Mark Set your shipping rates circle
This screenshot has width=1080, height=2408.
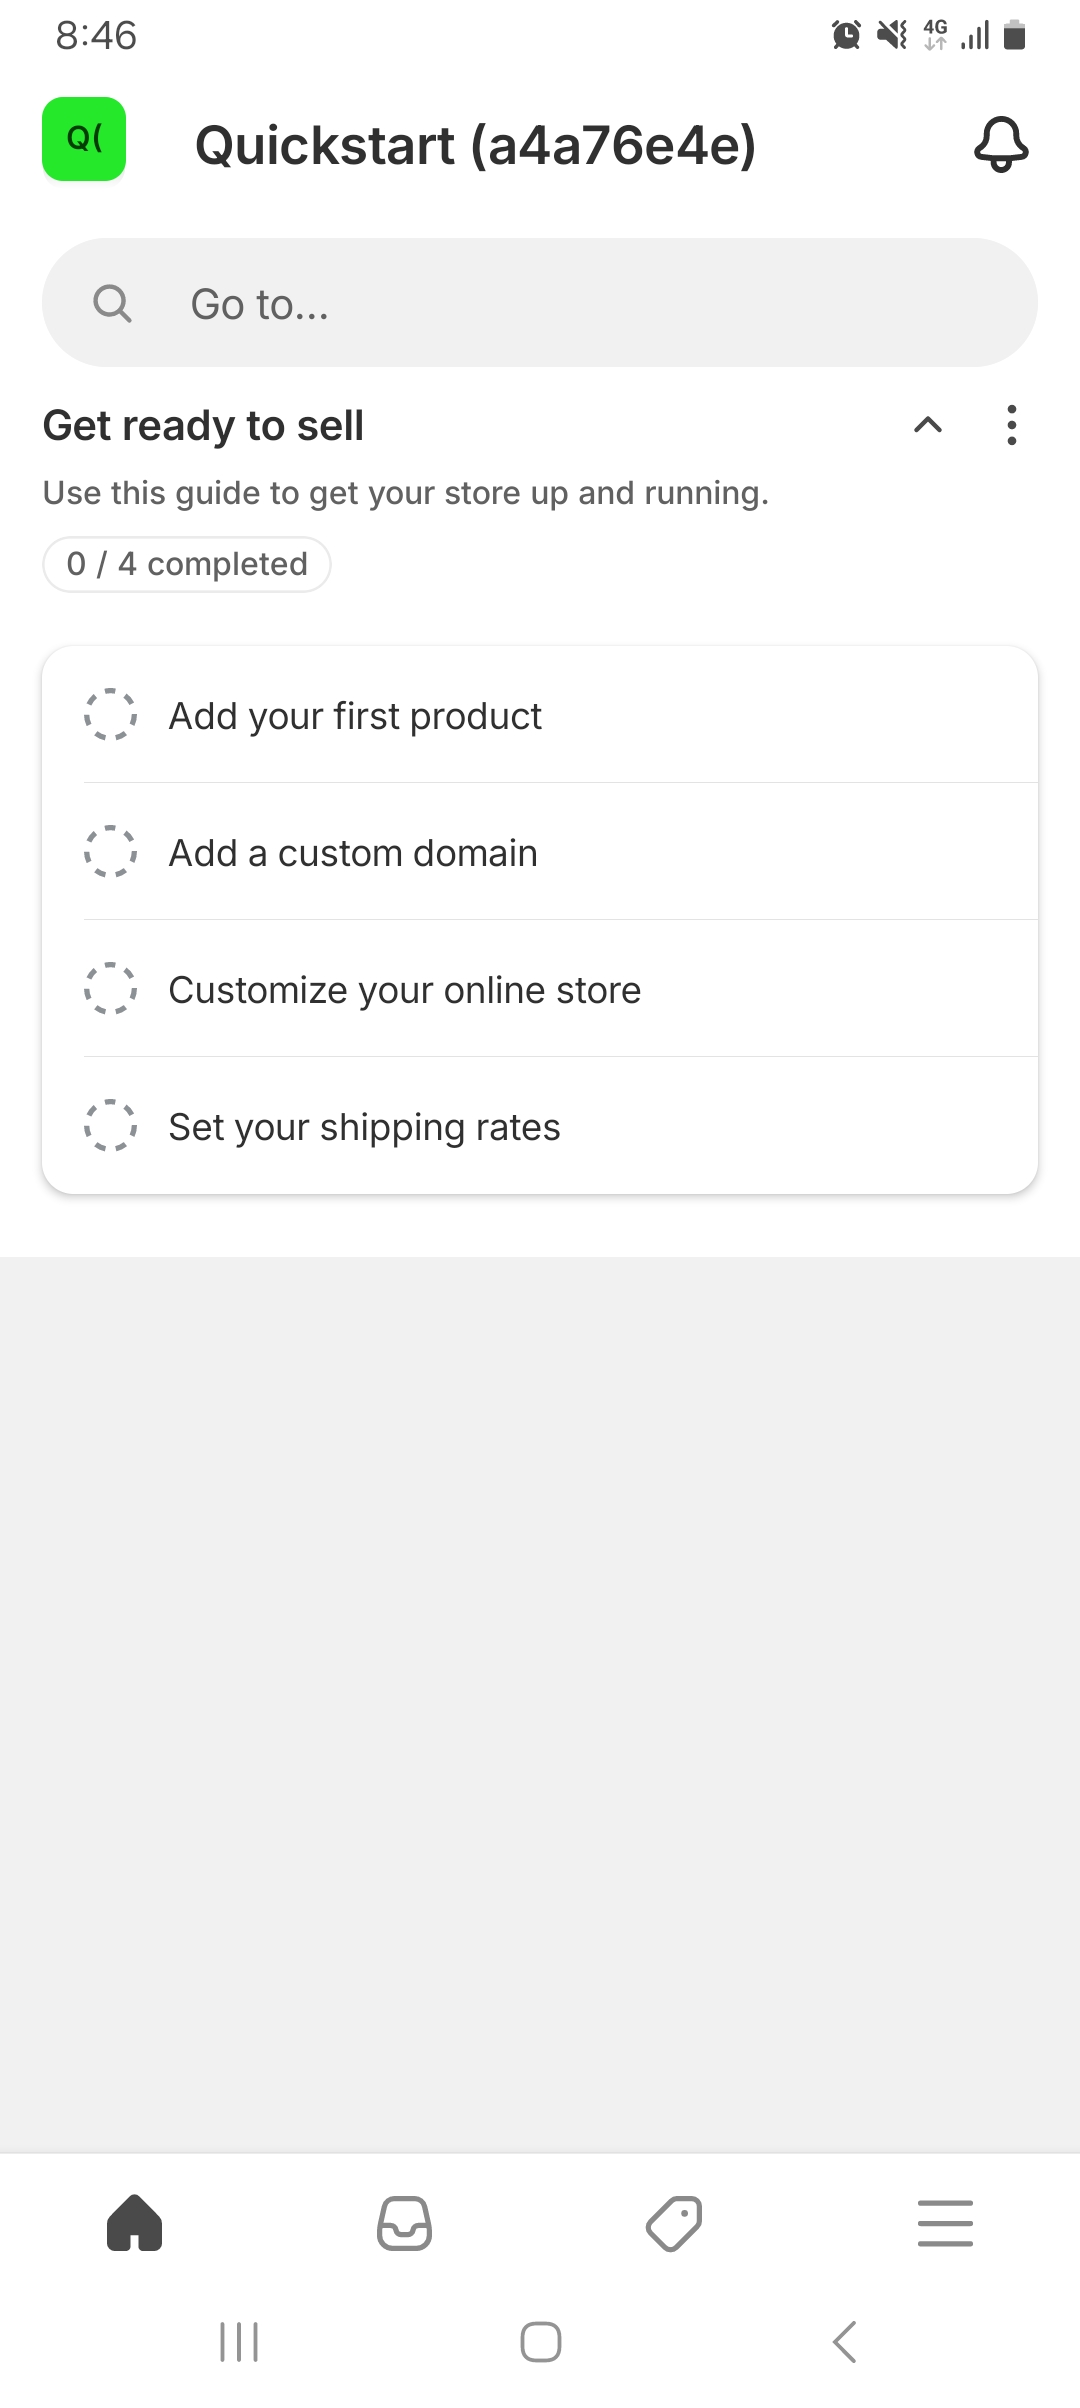[x=110, y=1126]
